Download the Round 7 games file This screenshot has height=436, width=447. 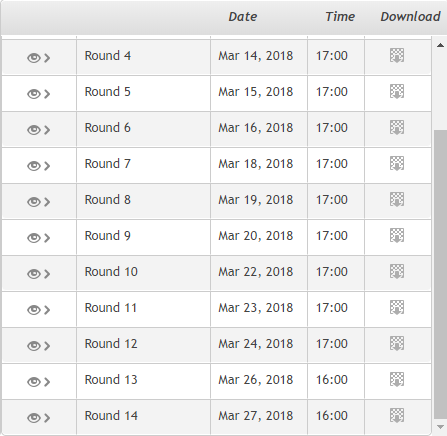pos(397,163)
